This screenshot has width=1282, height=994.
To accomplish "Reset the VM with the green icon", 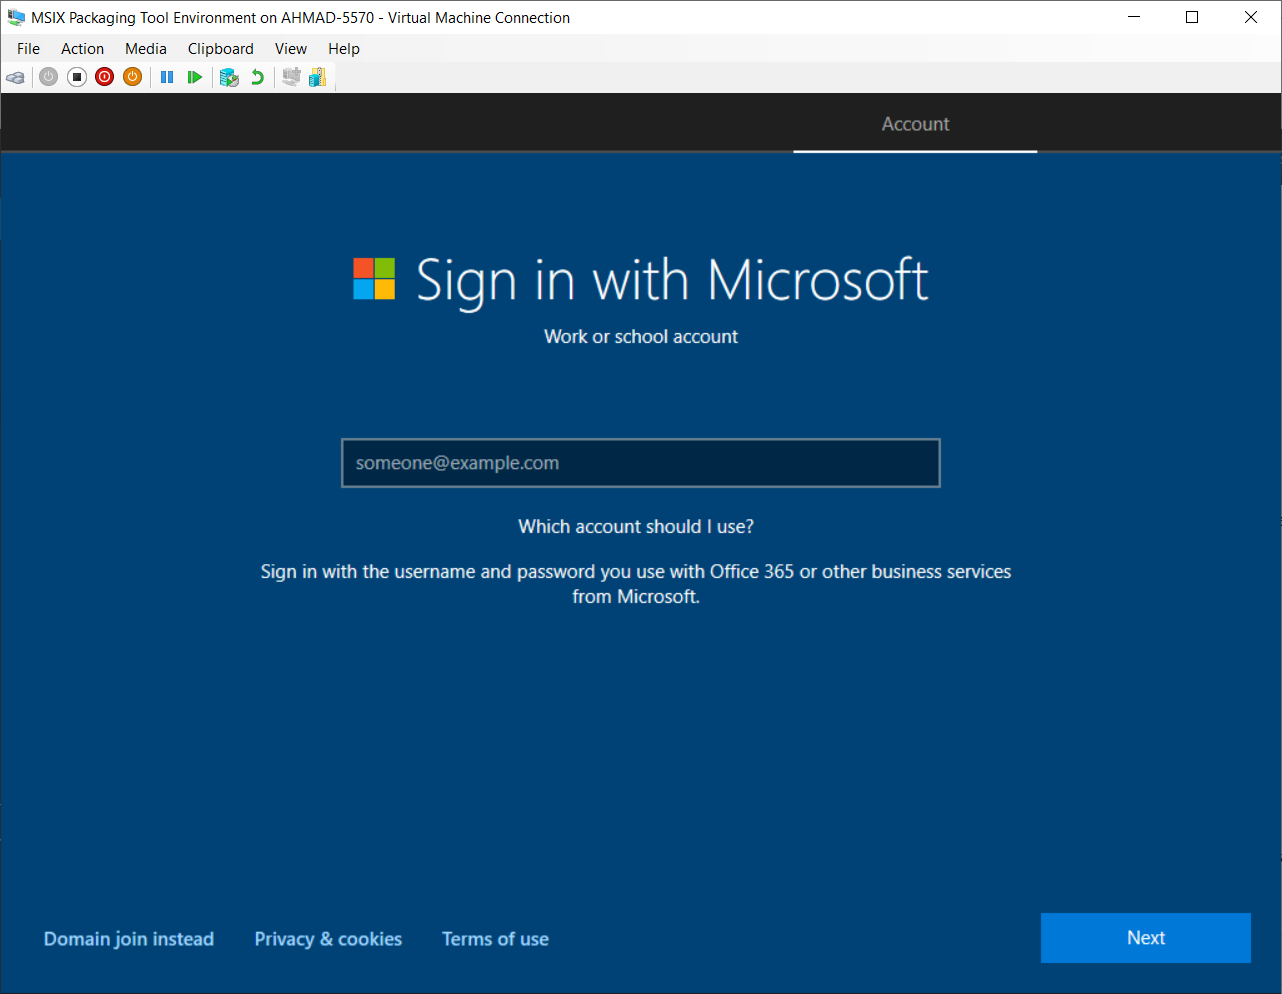I will pos(195,77).
